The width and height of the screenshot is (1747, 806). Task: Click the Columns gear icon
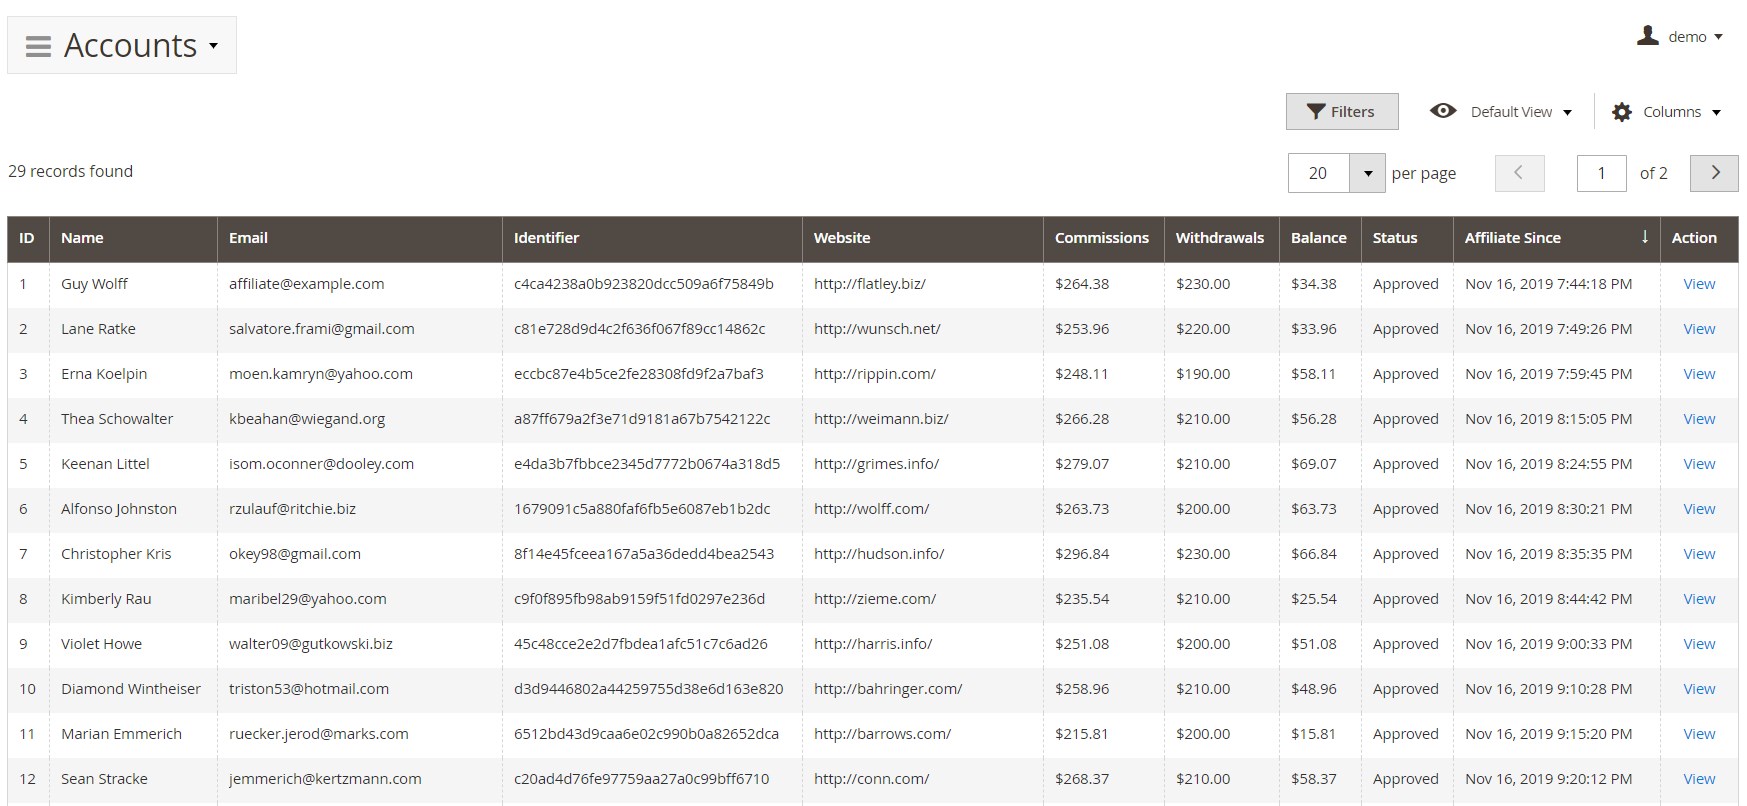pyautogui.click(x=1621, y=112)
